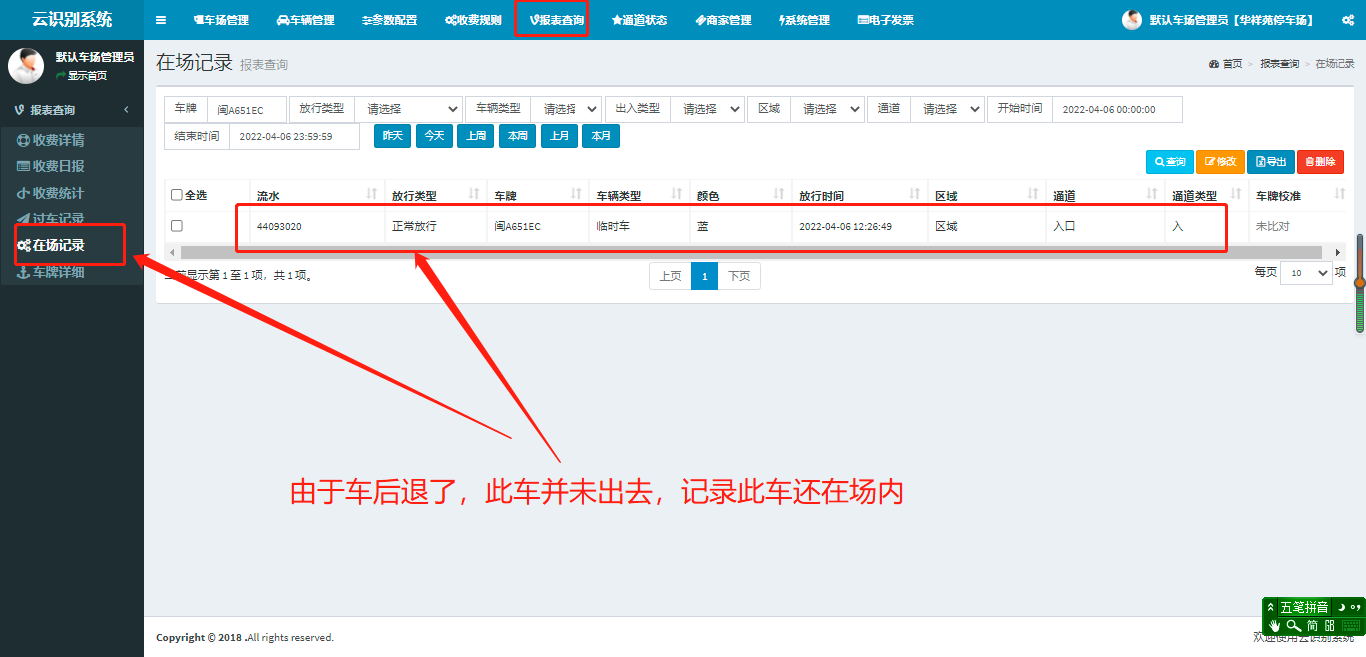Viewport: 1366px width, 657px height.
Task: Sort by the 通道类型 column sort icon
Action: pos(1236,194)
